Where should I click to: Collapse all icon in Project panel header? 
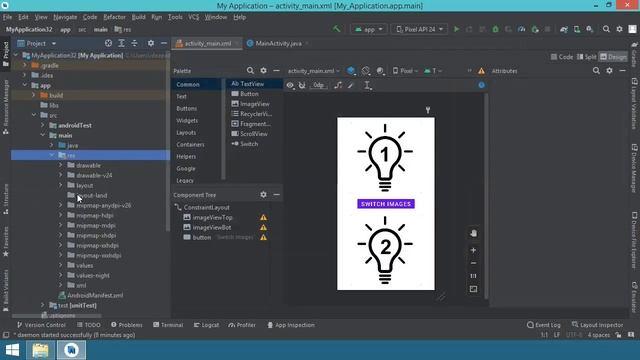point(134,43)
